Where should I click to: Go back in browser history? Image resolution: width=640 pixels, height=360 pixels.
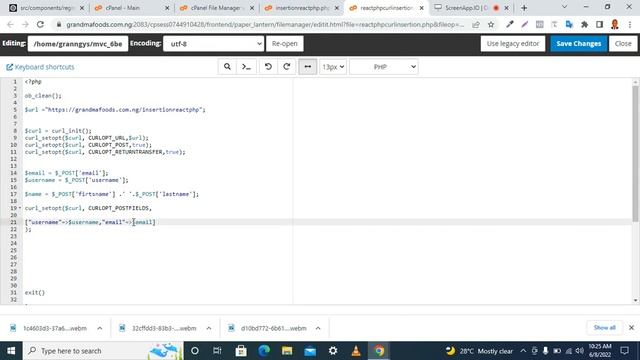coord(11,24)
